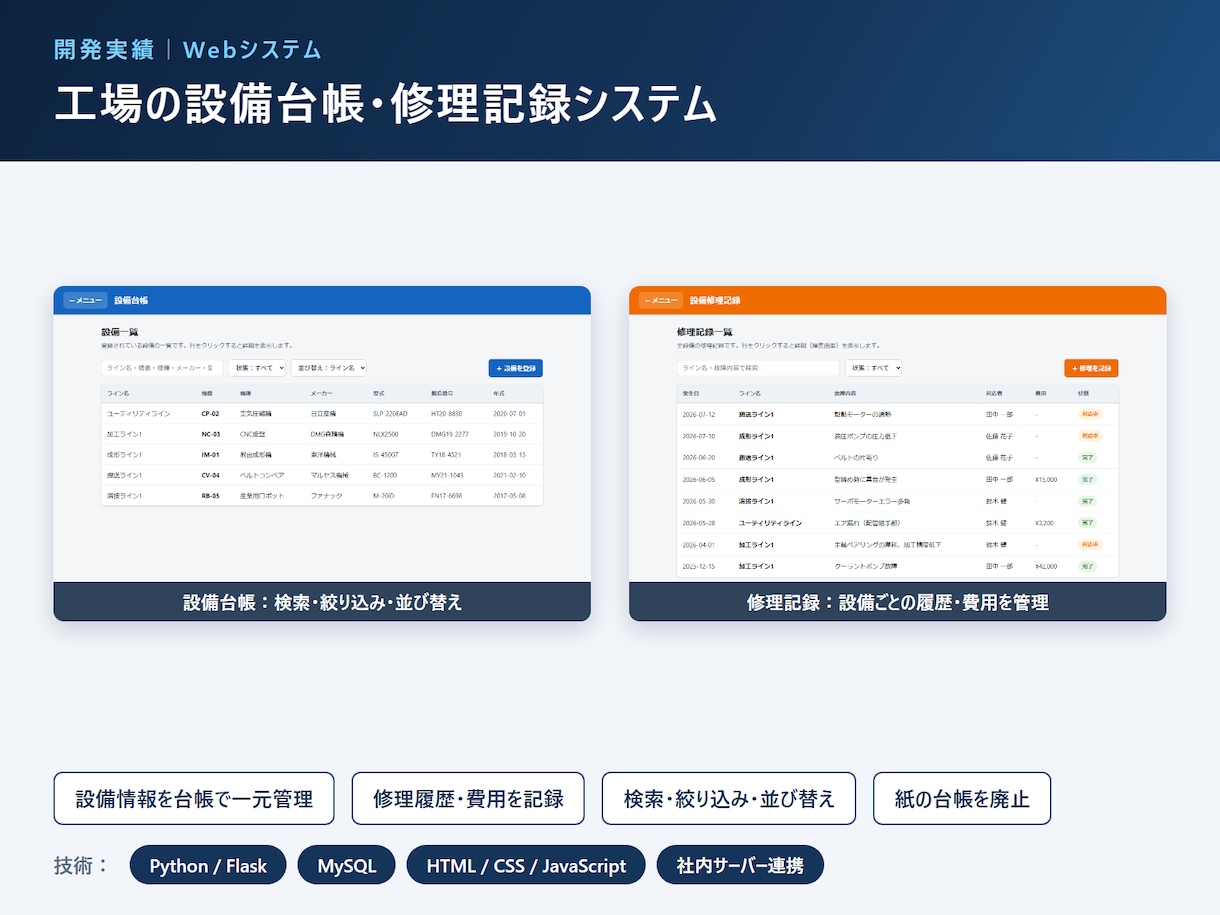Select the equipment row CV-04
Image resolution: width=1220 pixels, height=915 pixels.
pos(322,475)
